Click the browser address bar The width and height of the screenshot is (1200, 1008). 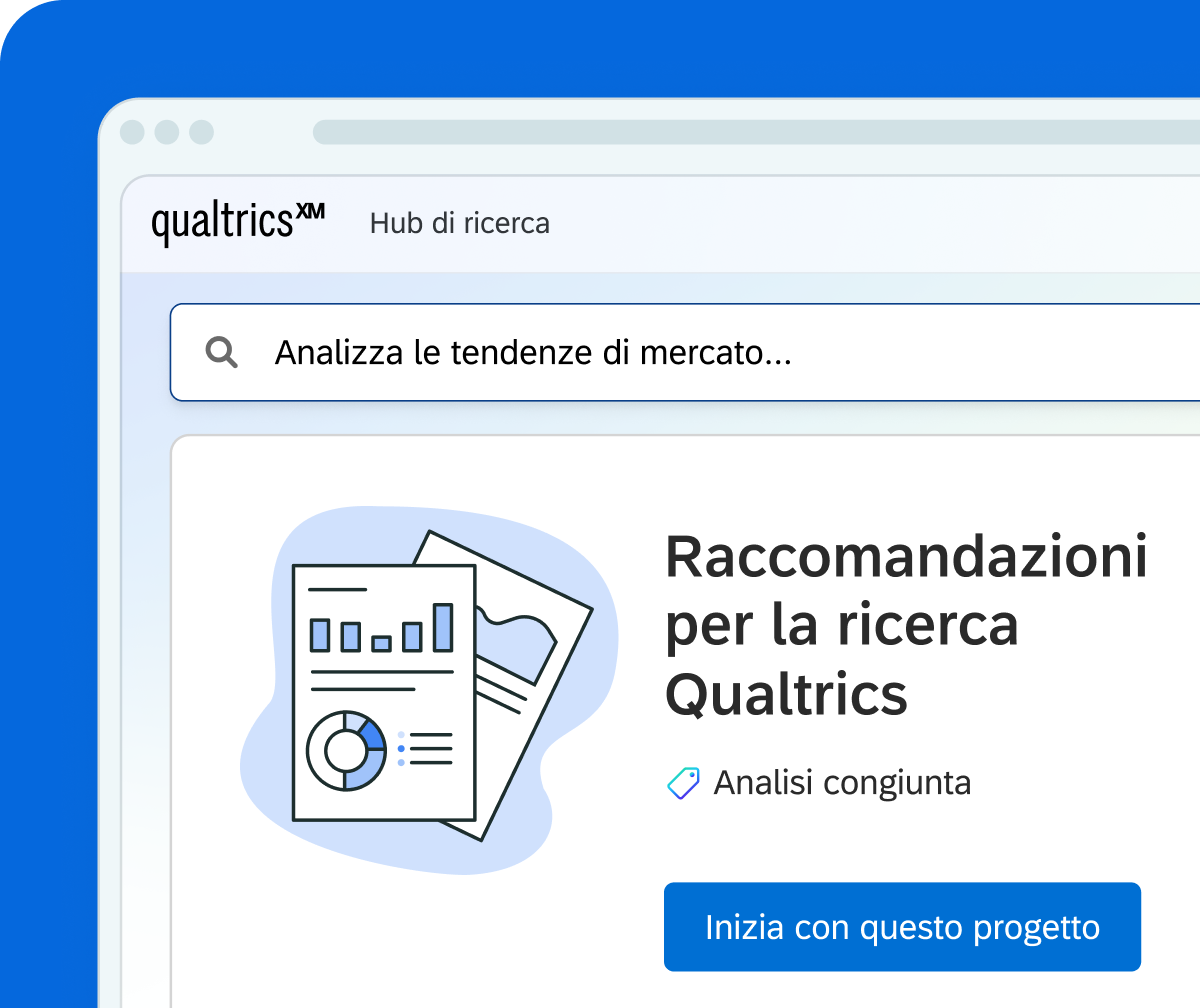(756, 132)
